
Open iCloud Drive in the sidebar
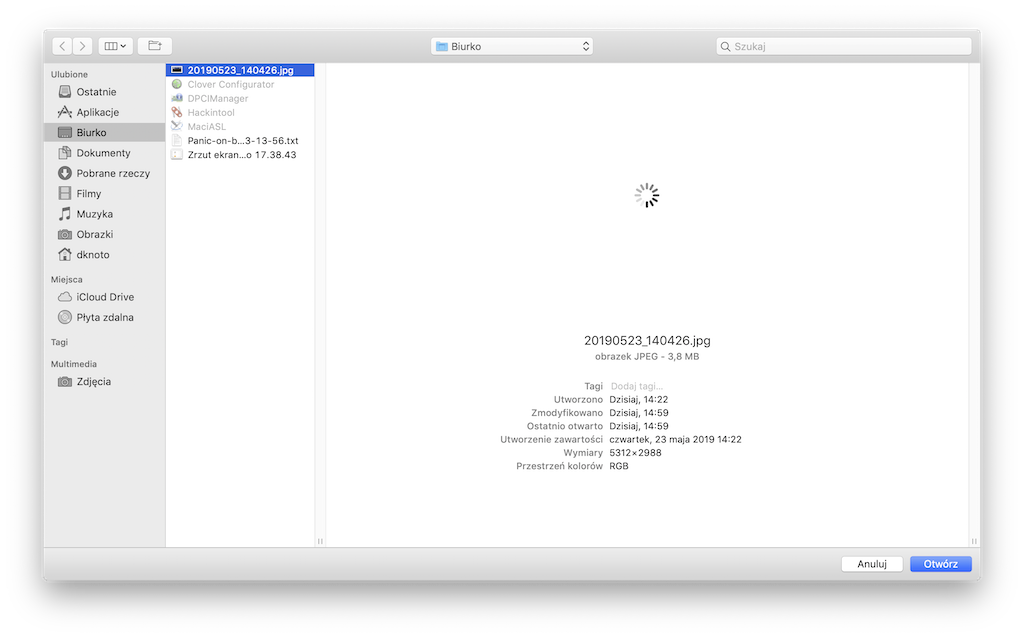(104, 296)
